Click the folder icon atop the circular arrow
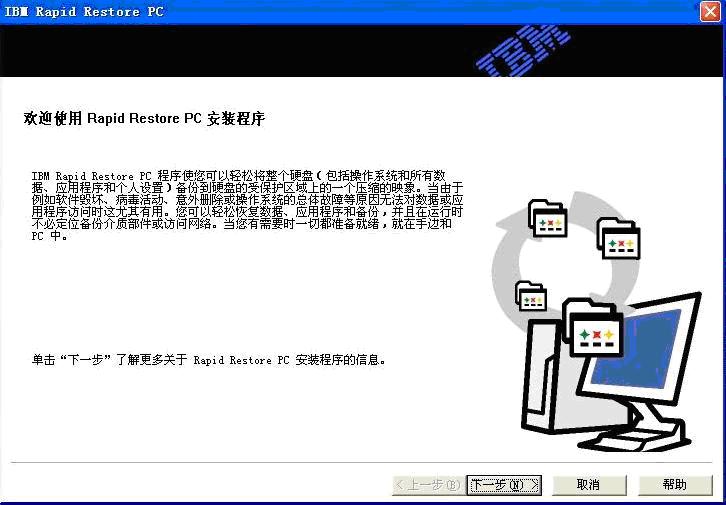 pos(547,219)
